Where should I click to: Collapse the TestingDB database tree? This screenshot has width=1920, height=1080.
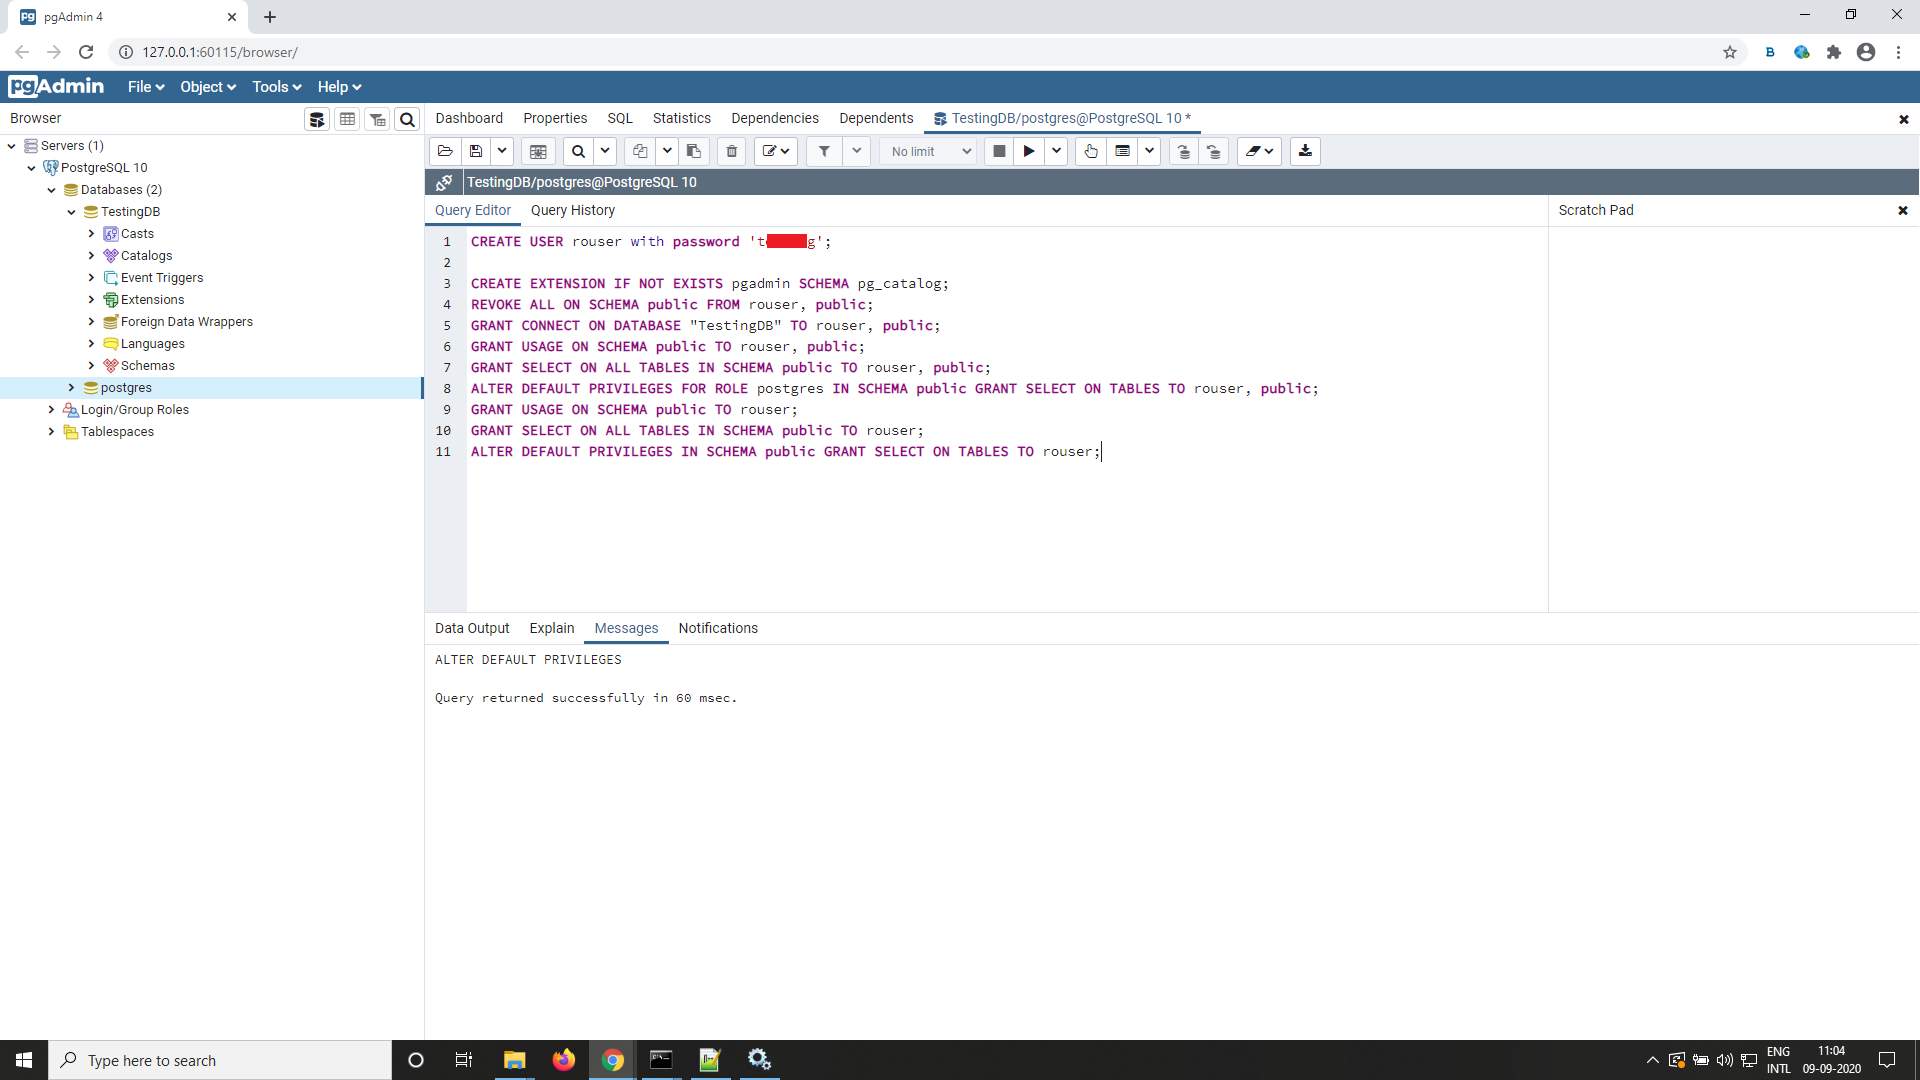click(71, 211)
